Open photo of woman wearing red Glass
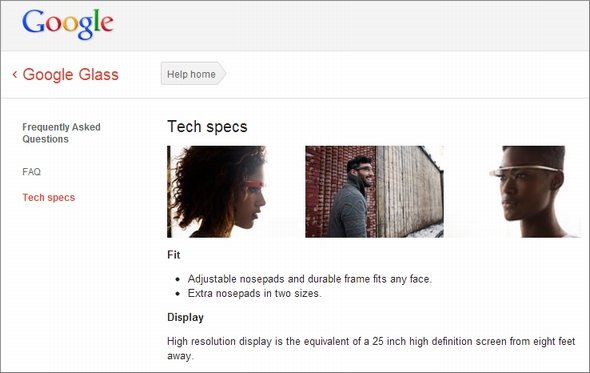This screenshot has height=373, width=590. (x=217, y=192)
